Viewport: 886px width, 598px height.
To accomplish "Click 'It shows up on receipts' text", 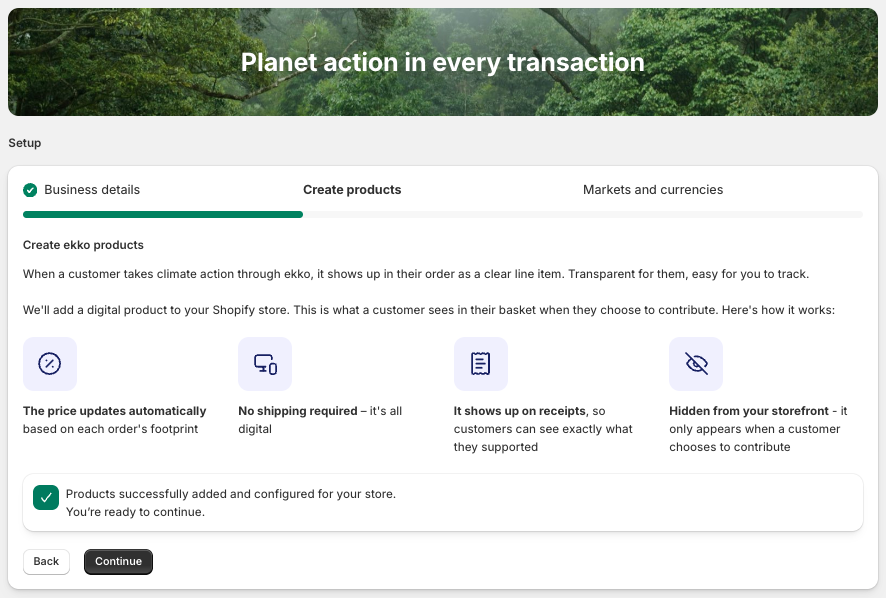I will pyautogui.click(x=520, y=411).
